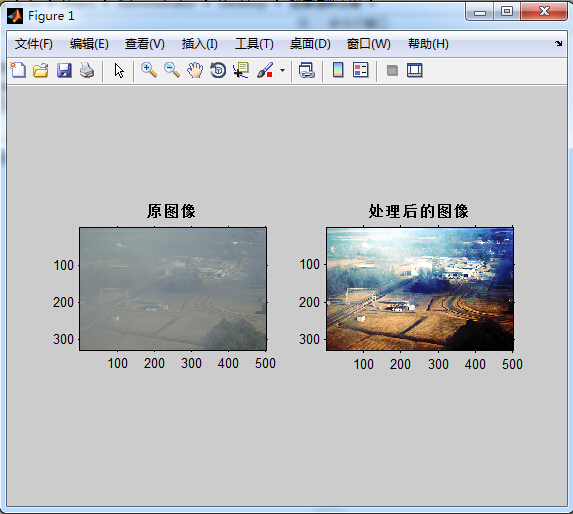Open the 文件(F) menu
Image resolution: width=573 pixels, height=514 pixels.
click(x=34, y=44)
